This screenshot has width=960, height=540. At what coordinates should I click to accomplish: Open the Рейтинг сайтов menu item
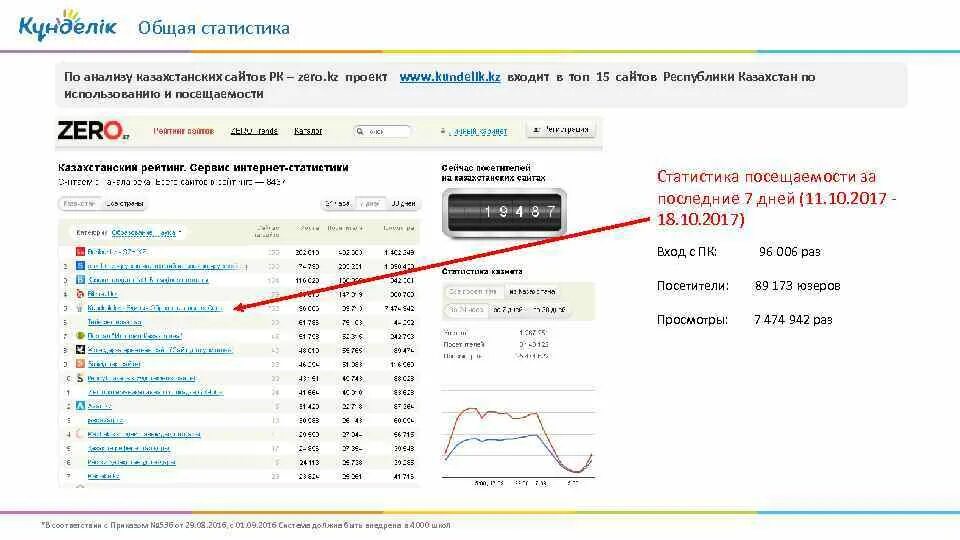coord(183,131)
